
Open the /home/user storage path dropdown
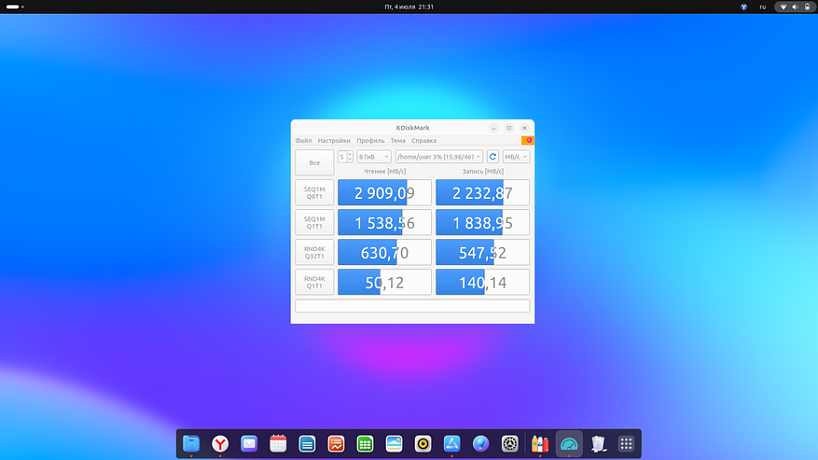pos(439,157)
